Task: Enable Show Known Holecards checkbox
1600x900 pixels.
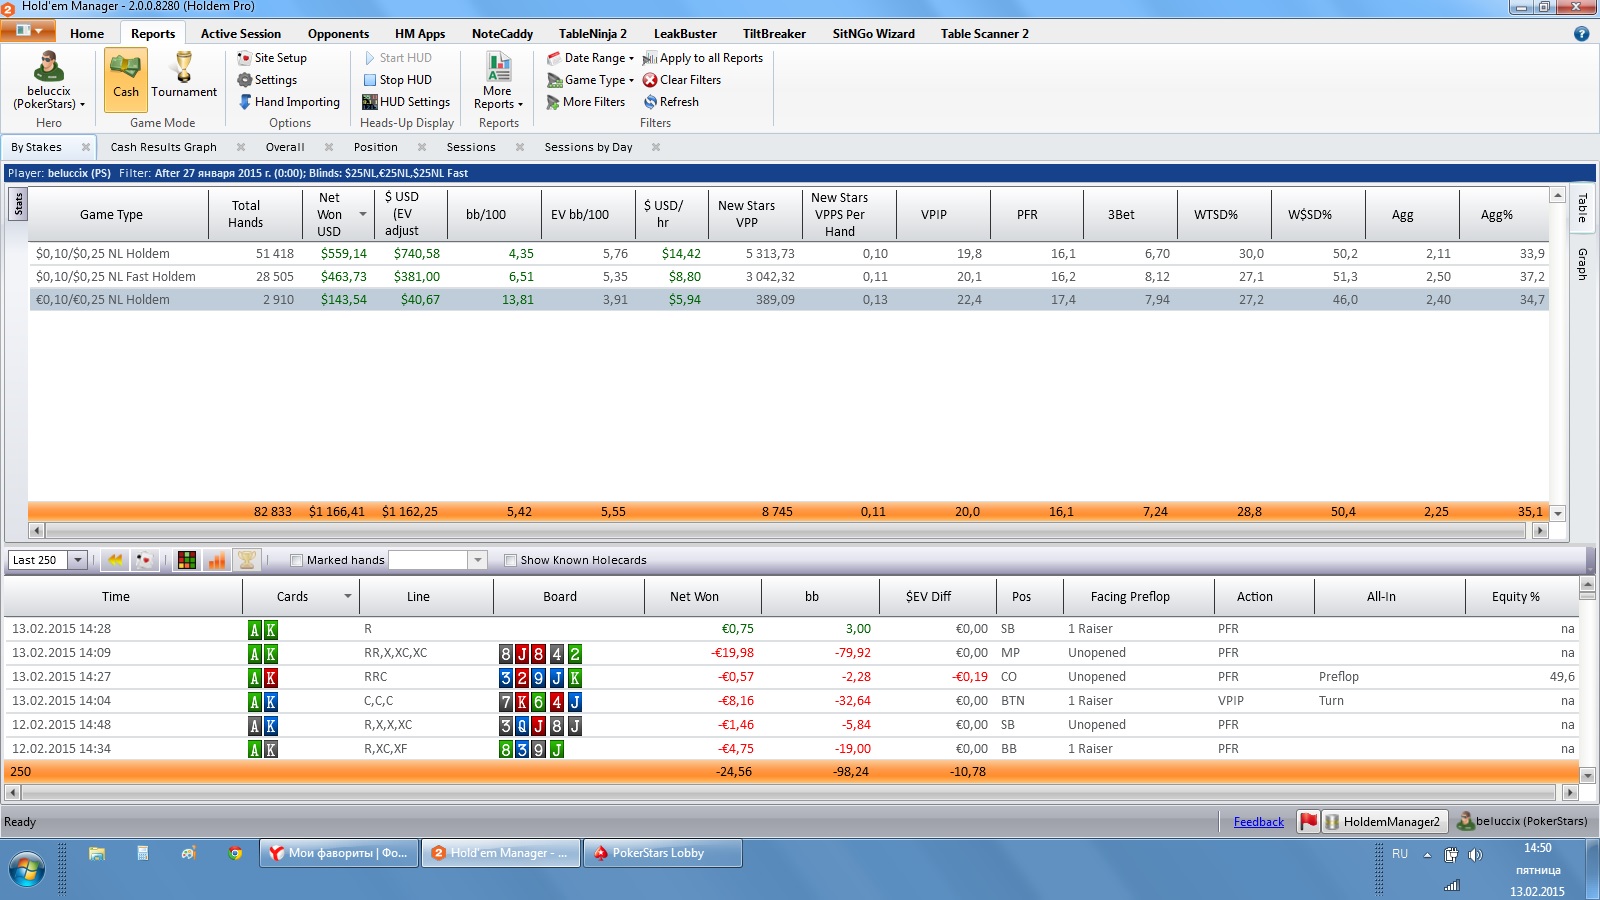Action: (510, 560)
